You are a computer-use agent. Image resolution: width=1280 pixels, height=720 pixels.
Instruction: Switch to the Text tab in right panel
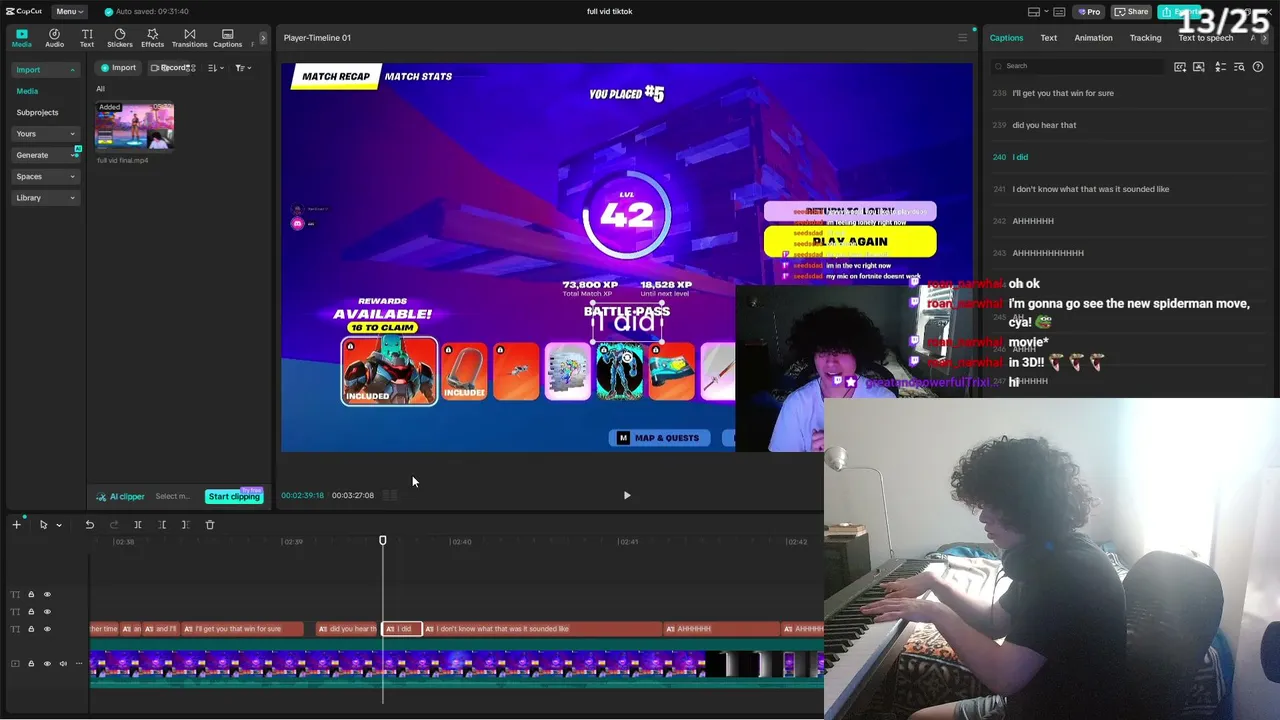point(1048,38)
